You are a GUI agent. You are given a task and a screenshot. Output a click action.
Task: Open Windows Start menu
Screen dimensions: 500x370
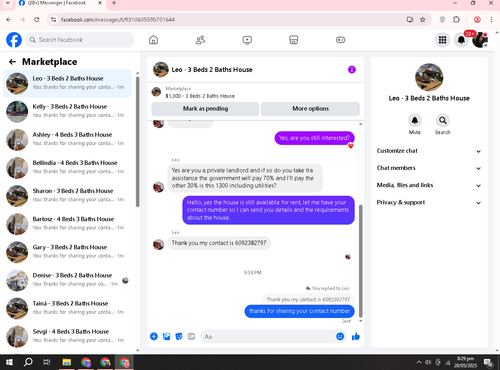click(9, 362)
